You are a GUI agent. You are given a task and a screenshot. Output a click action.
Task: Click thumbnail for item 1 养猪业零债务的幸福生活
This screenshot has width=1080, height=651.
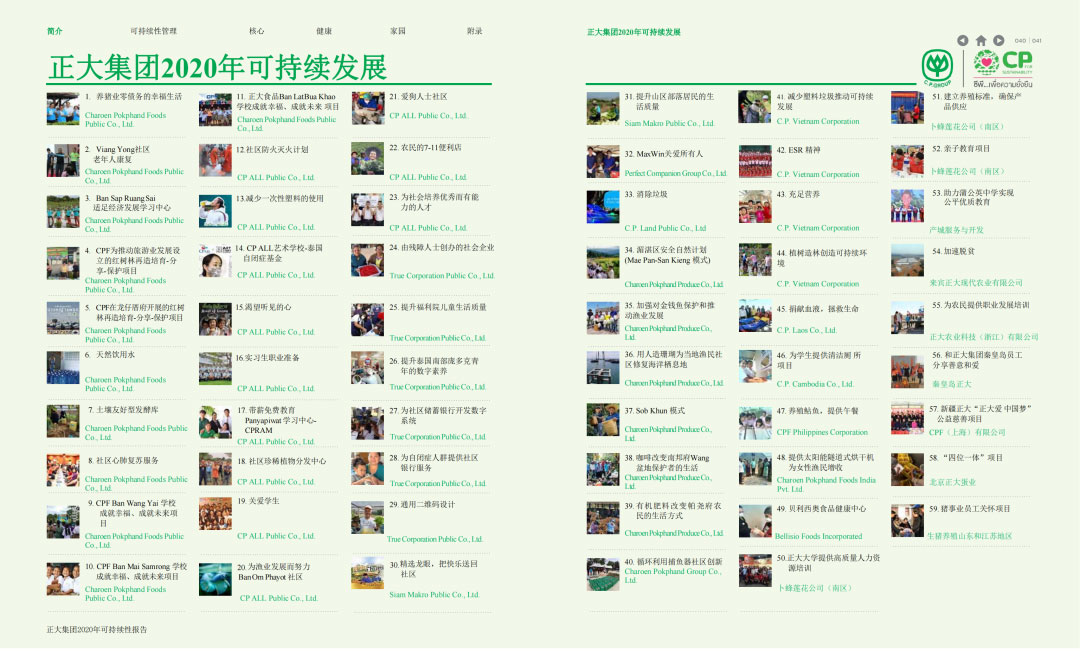(62, 108)
